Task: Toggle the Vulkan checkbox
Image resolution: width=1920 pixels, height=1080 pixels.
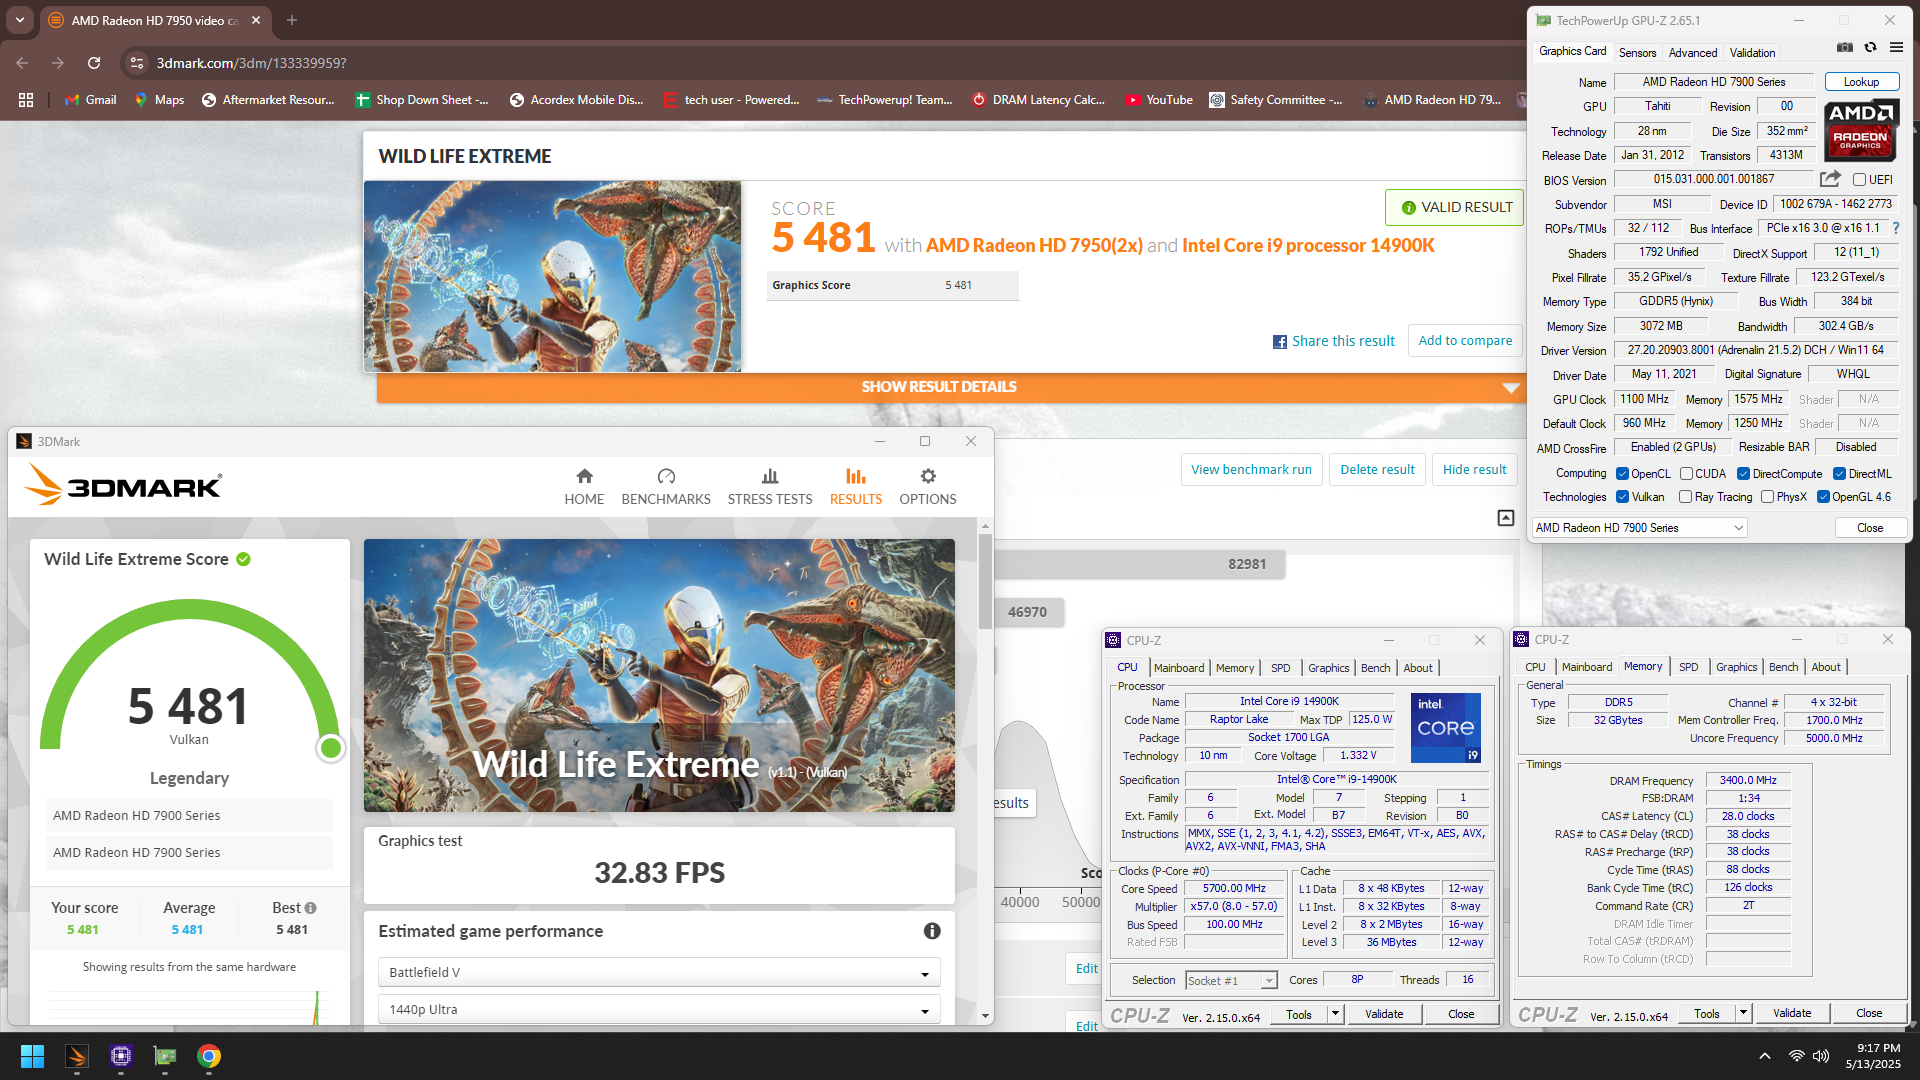Action: pos(1624,497)
